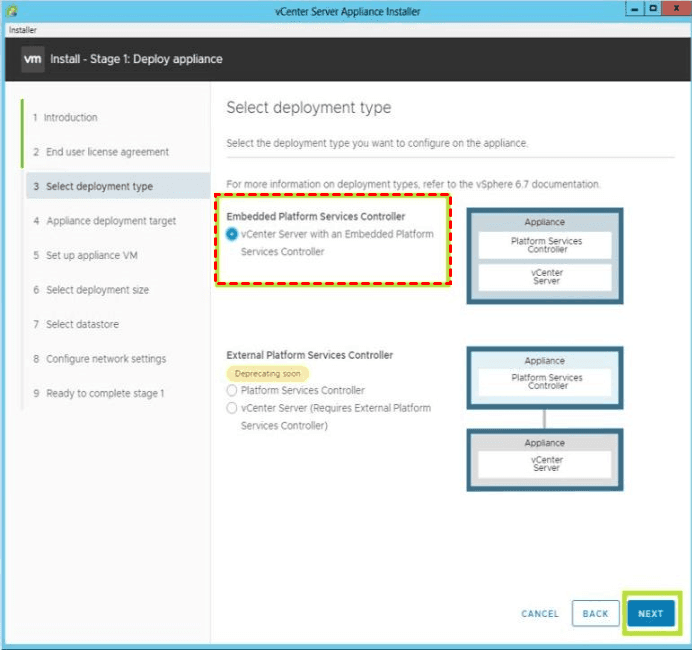Viewport: 692px width, 651px height.
Task: Click the vm logo in header
Action: coord(33,59)
